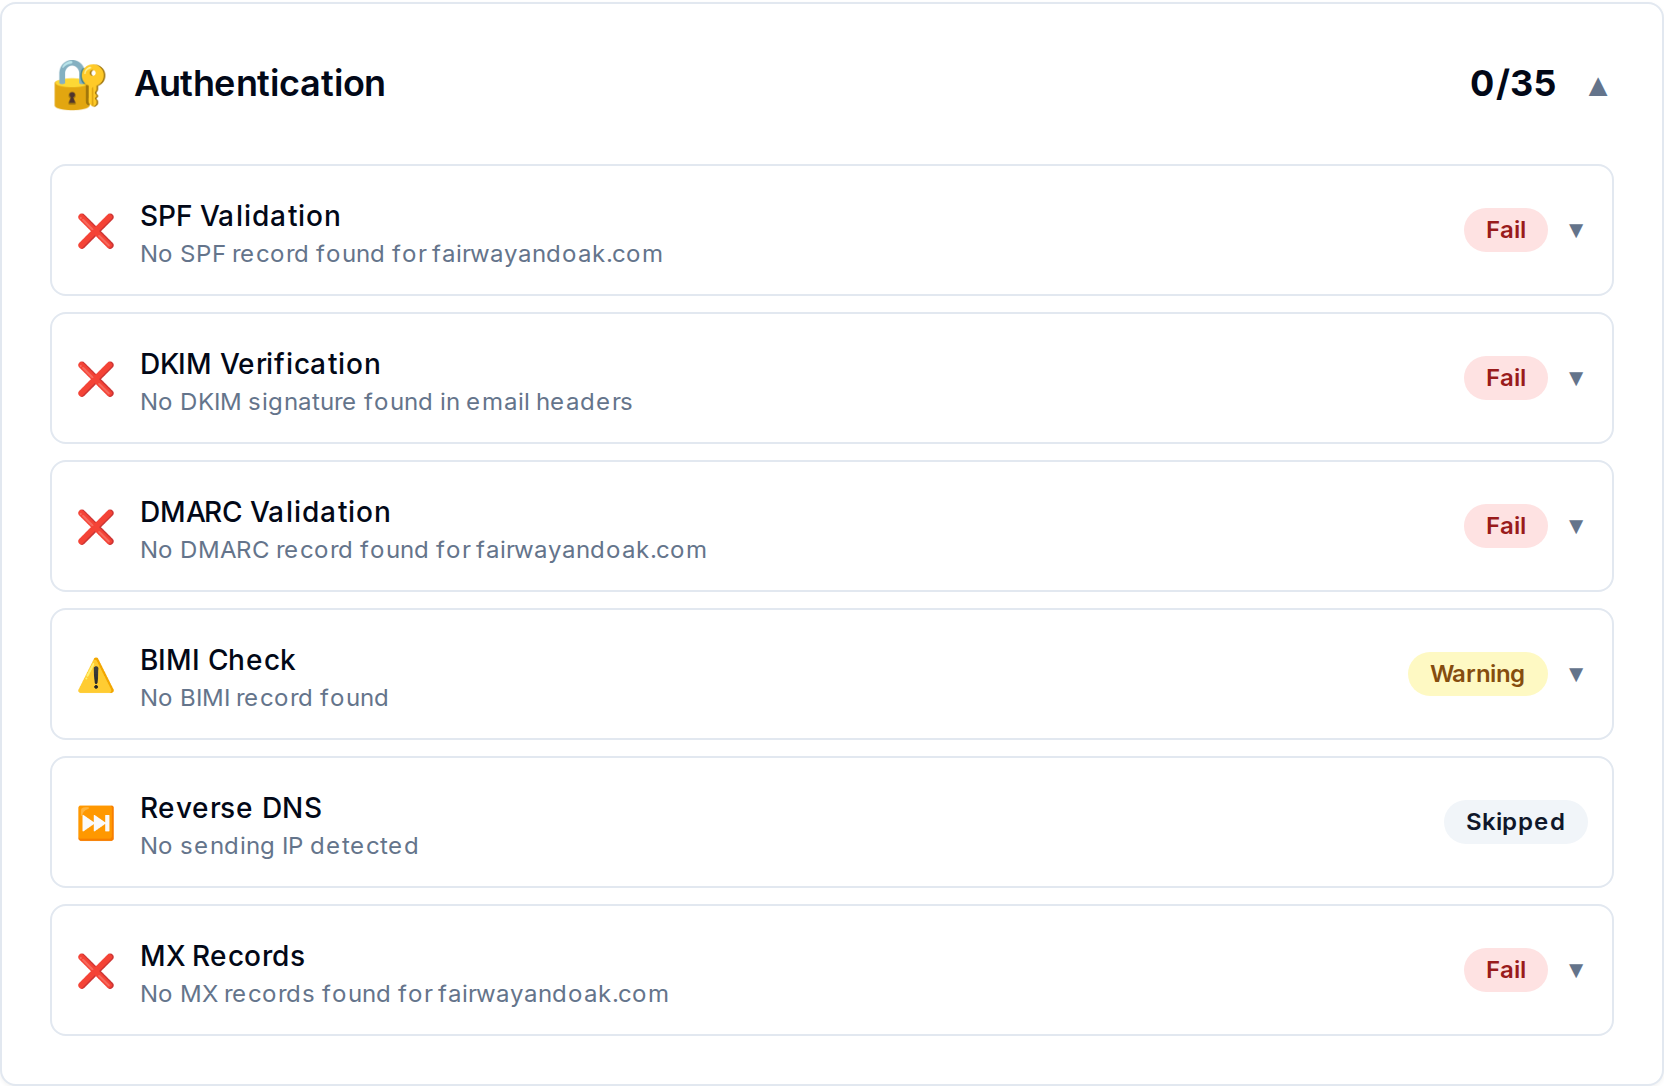Expand the MX Records details arrow
This screenshot has width=1664, height=1086.
(x=1576, y=971)
